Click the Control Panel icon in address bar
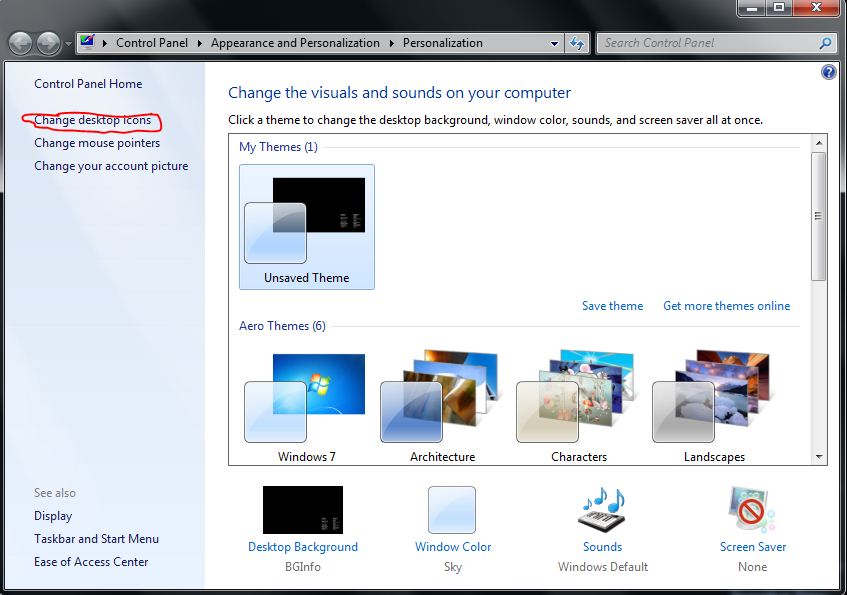847x595 pixels. tap(87, 42)
